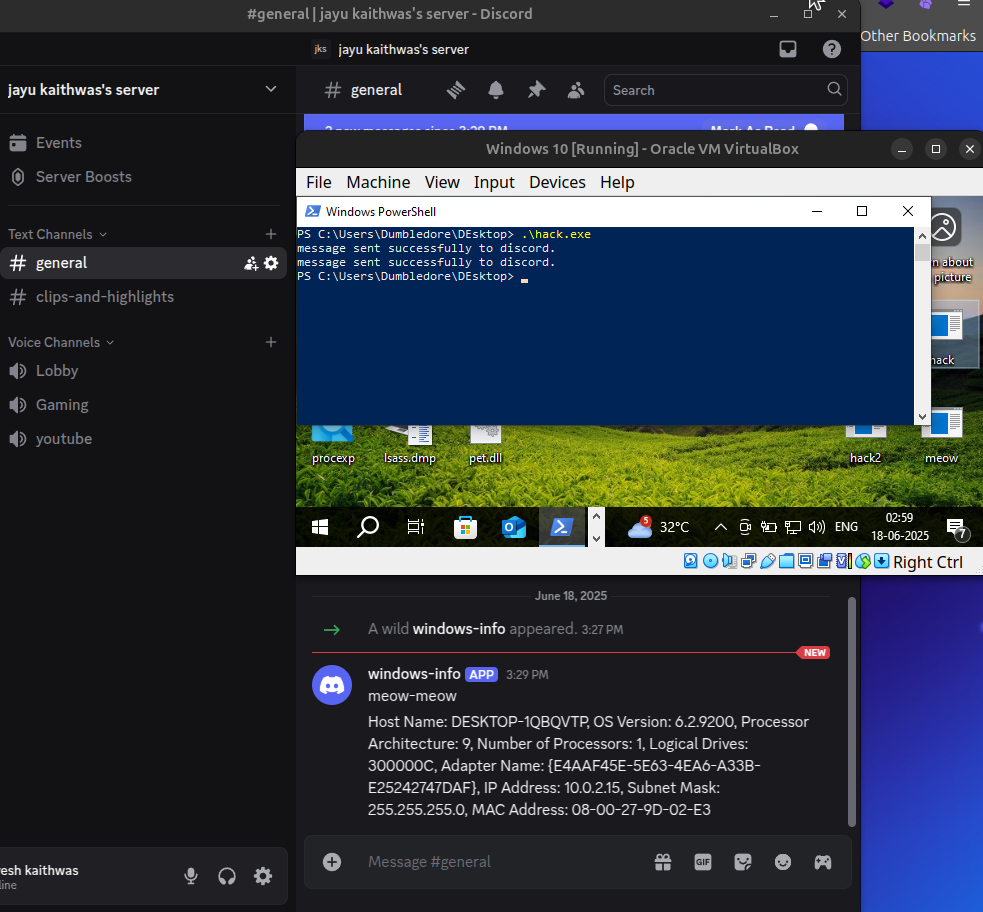Open pinned messages in Discord header
Screen dimensions: 983x912
pos(536,90)
